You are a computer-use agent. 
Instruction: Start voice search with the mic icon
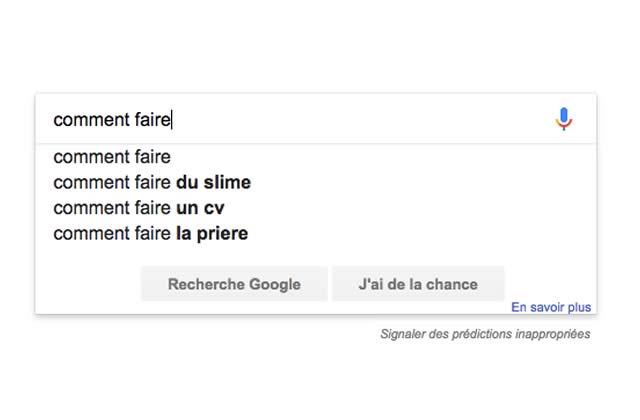tap(564, 120)
